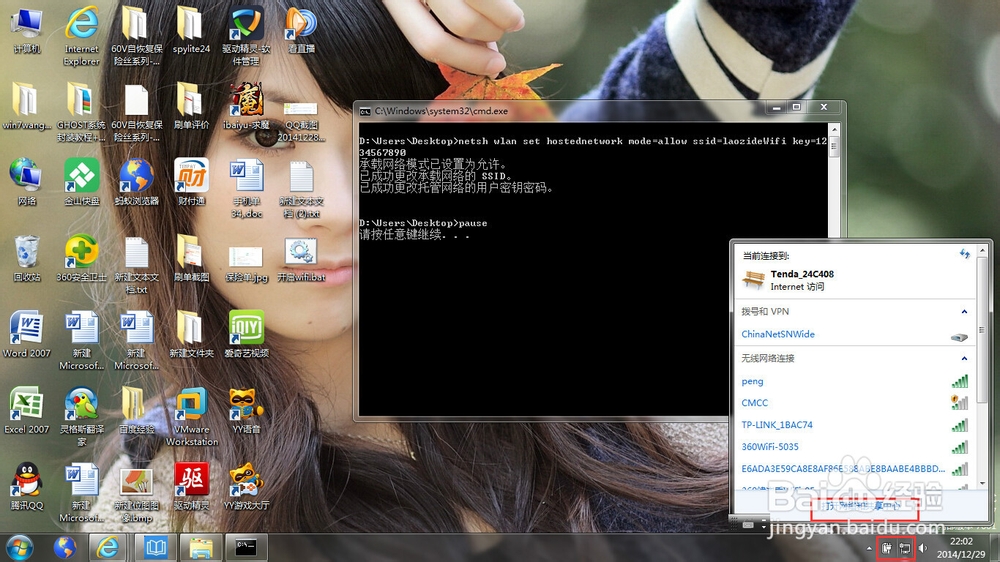1000x562 pixels.
Task: Show hidden system tray icons
Action: point(869,549)
